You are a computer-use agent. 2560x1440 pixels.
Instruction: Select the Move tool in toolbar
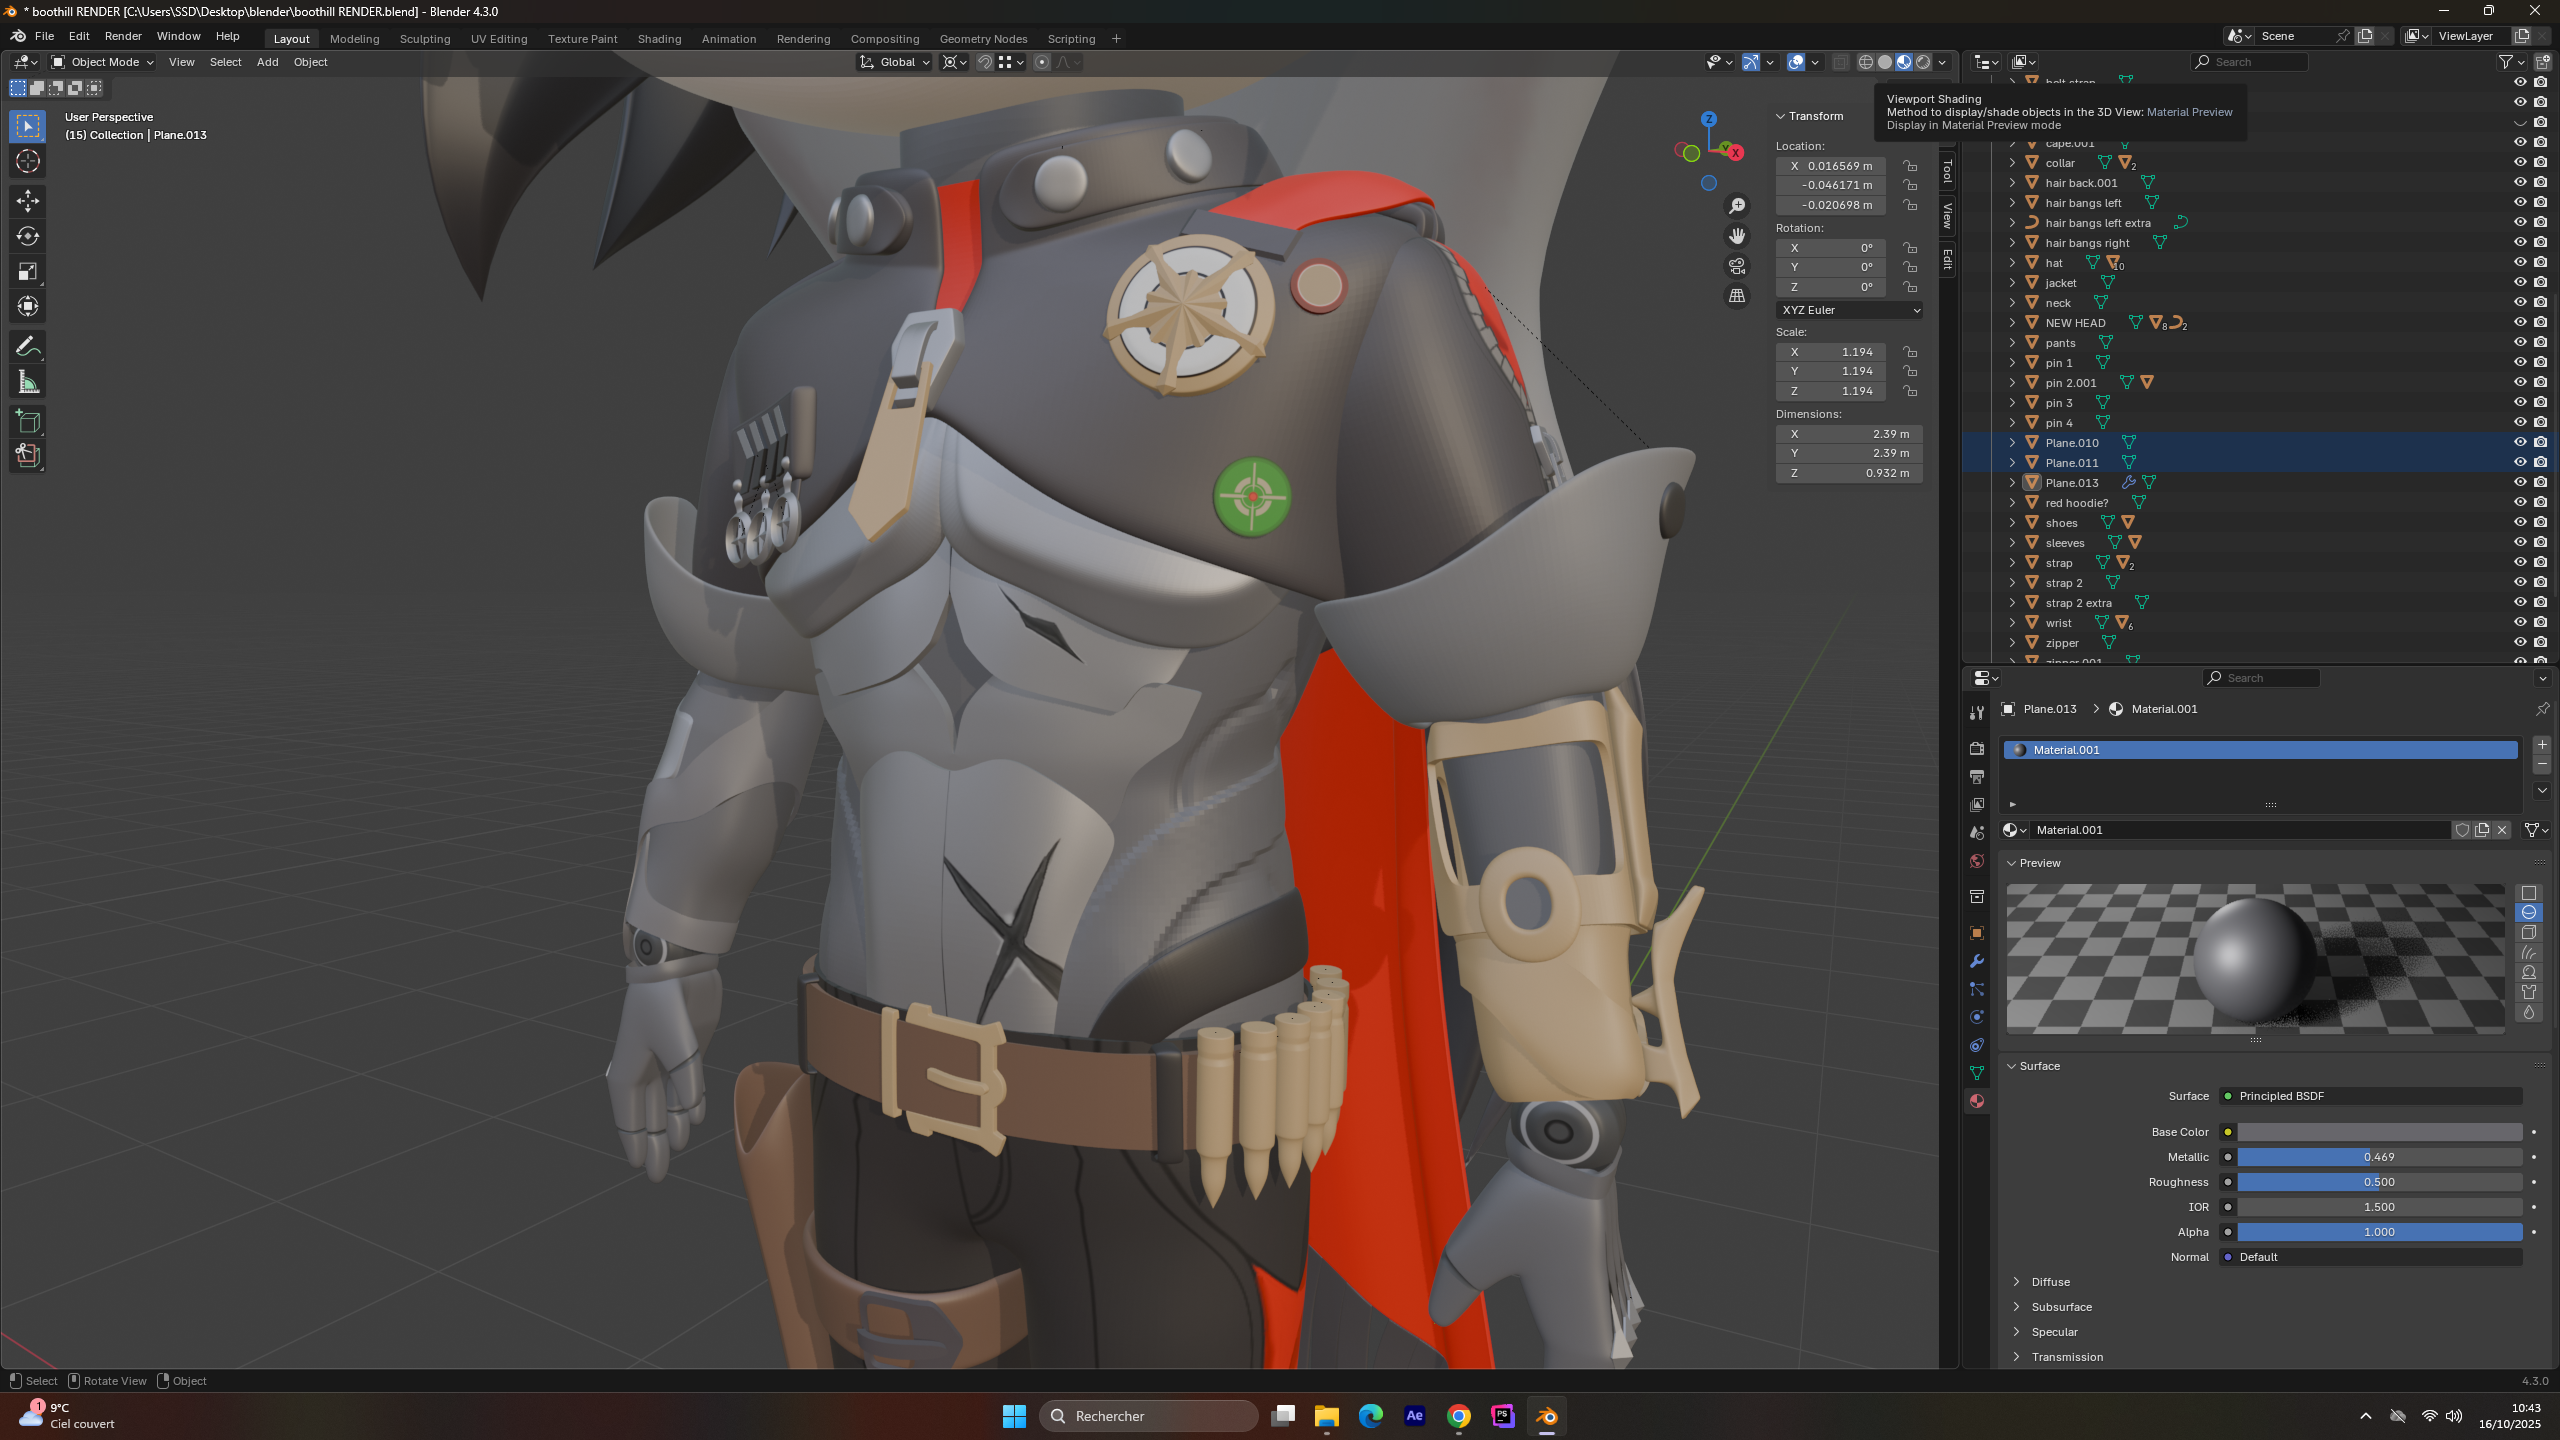[x=28, y=201]
